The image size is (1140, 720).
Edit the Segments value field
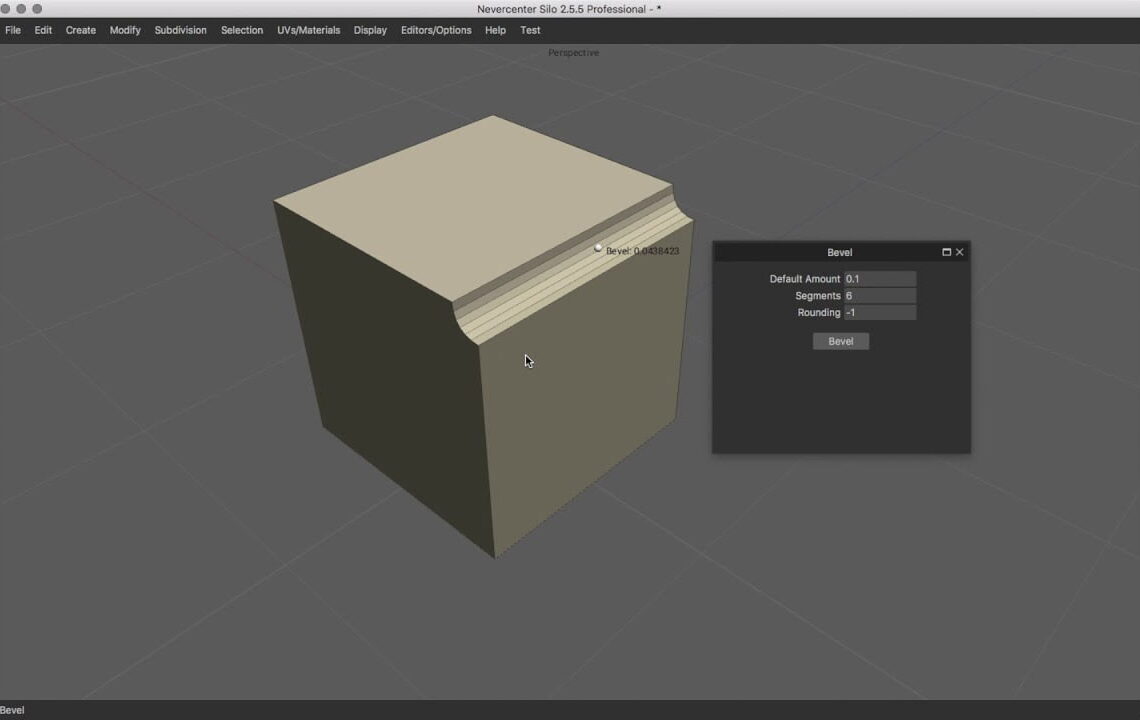click(881, 295)
